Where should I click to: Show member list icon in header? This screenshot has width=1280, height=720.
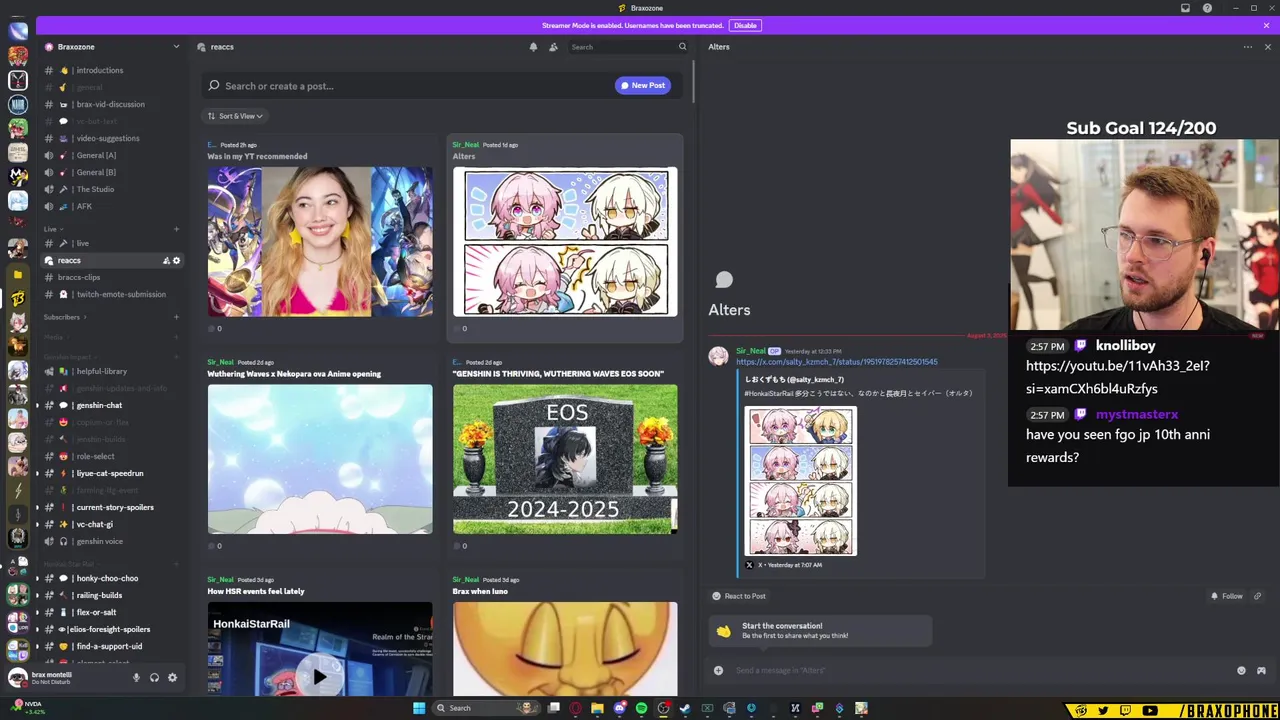553,47
